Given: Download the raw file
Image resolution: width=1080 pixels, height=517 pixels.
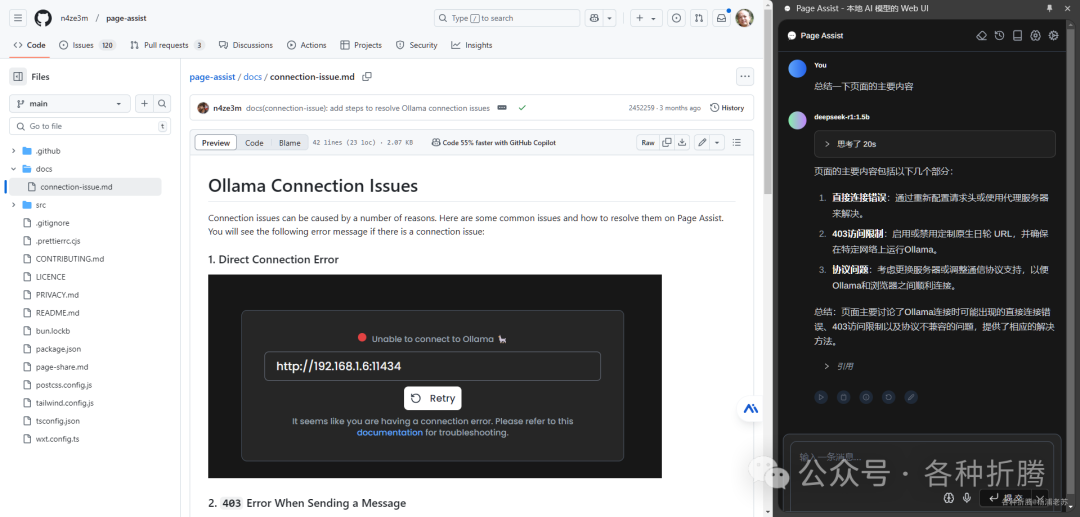Looking at the screenshot, I should 682,143.
